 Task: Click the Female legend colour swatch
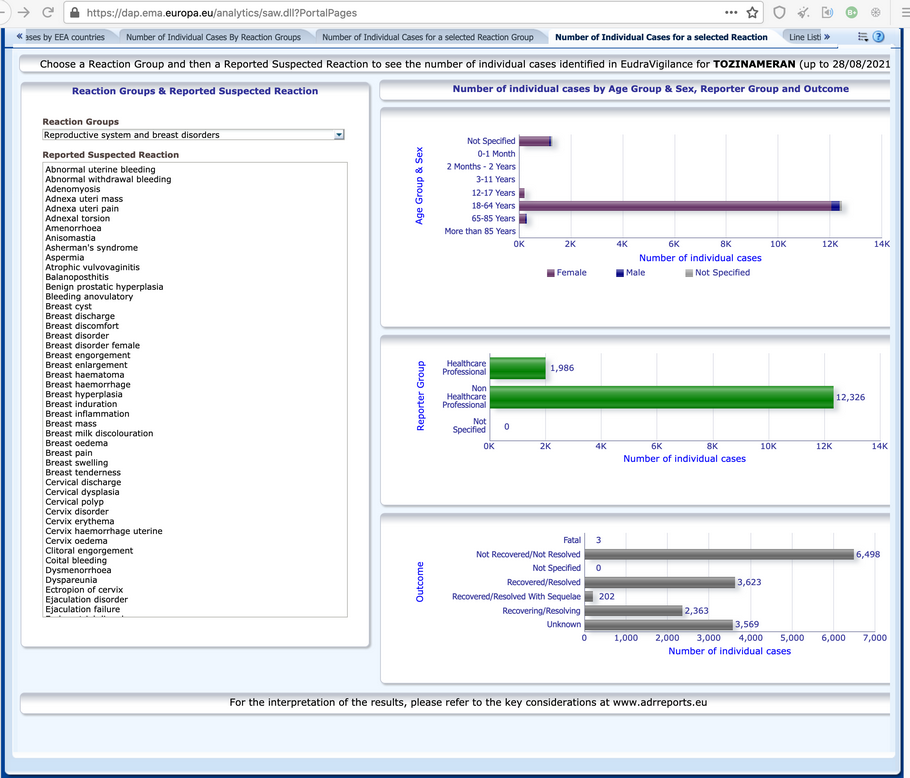click(551, 273)
